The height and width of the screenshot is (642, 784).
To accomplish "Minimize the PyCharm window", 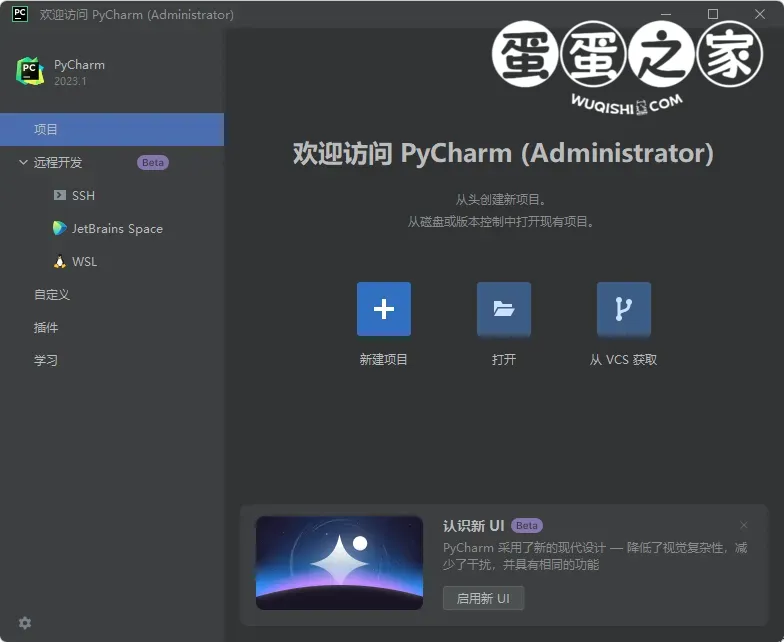I will click(666, 14).
